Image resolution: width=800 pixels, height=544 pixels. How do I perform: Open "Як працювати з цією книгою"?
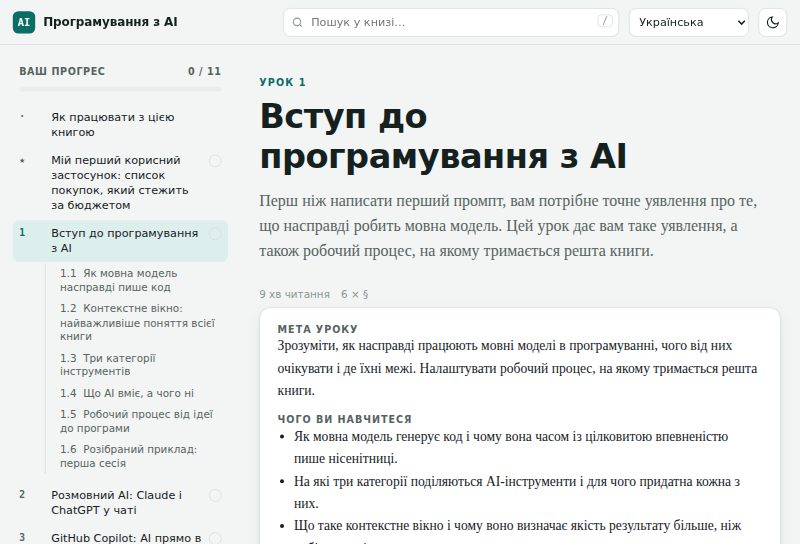120,125
